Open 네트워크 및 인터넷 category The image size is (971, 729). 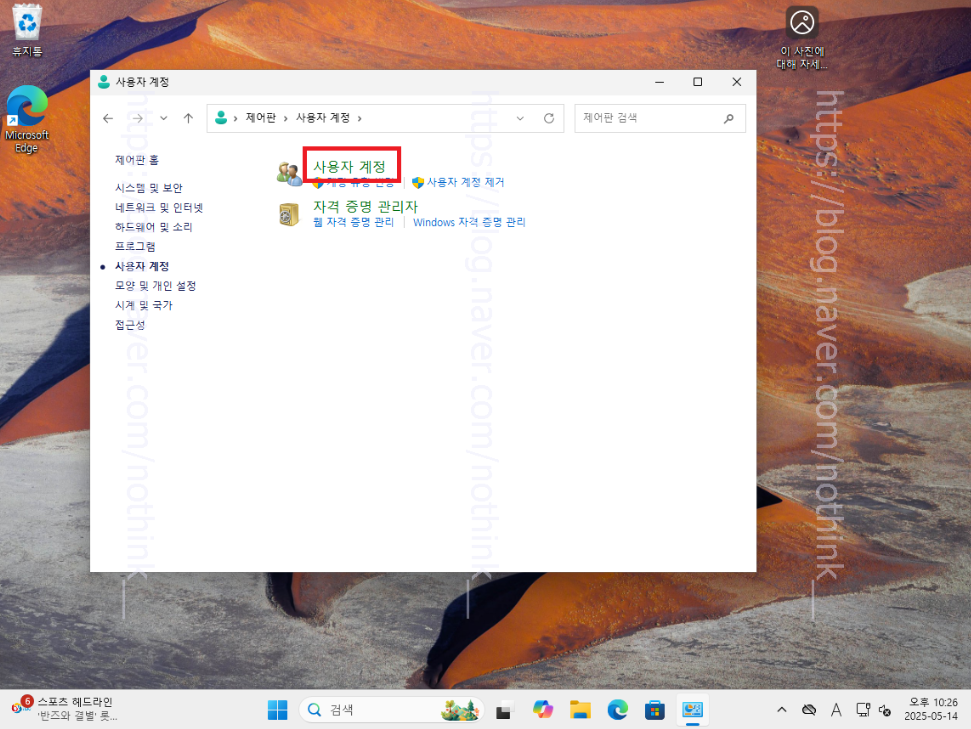[159, 207]
